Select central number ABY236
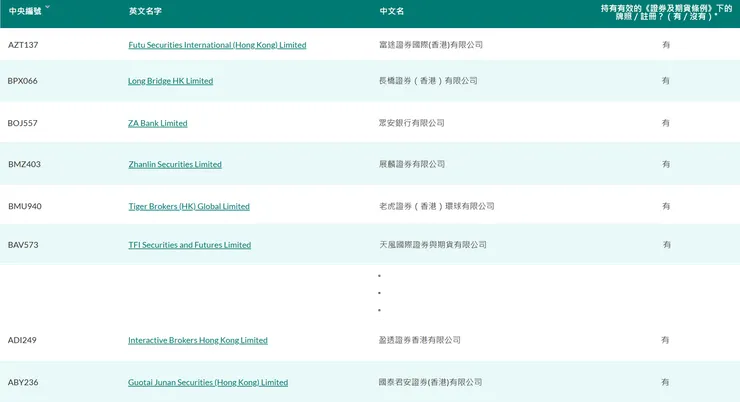740x402 pixels. [x=23, y=382]
